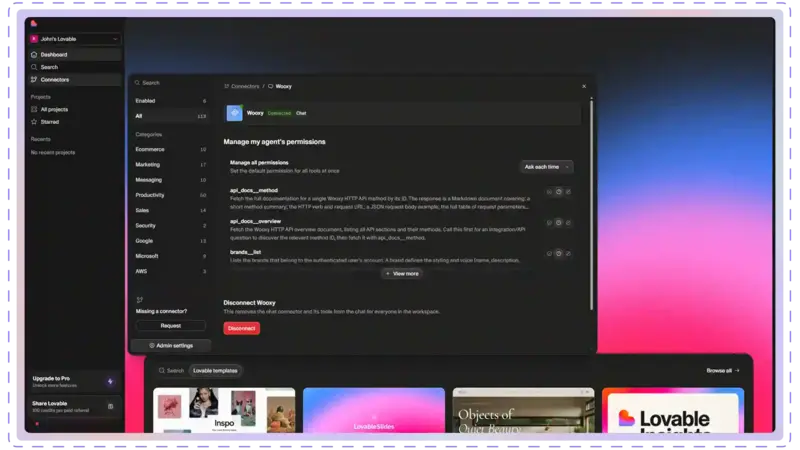Click the Starred star icon
This screenshot has height=450, width=800.
point(34,122)
